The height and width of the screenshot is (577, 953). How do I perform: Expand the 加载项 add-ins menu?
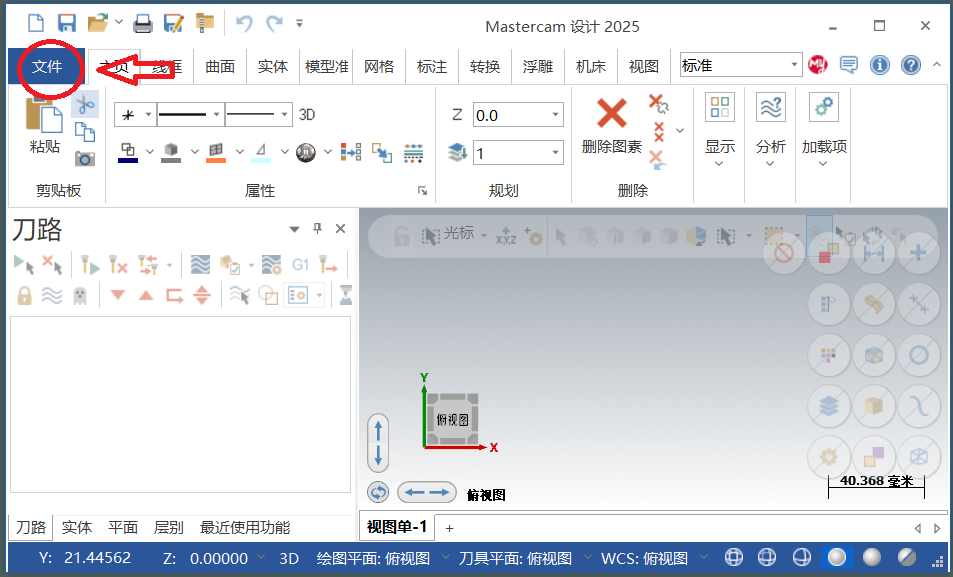pos(824,131)
